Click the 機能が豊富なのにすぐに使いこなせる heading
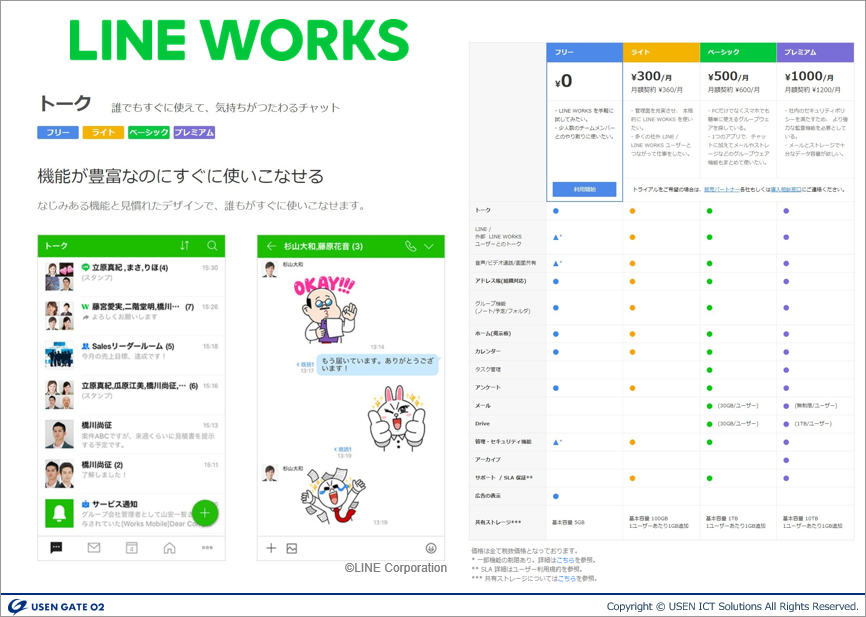The height and width of the screenshot is (617, 866). point(181,177)
